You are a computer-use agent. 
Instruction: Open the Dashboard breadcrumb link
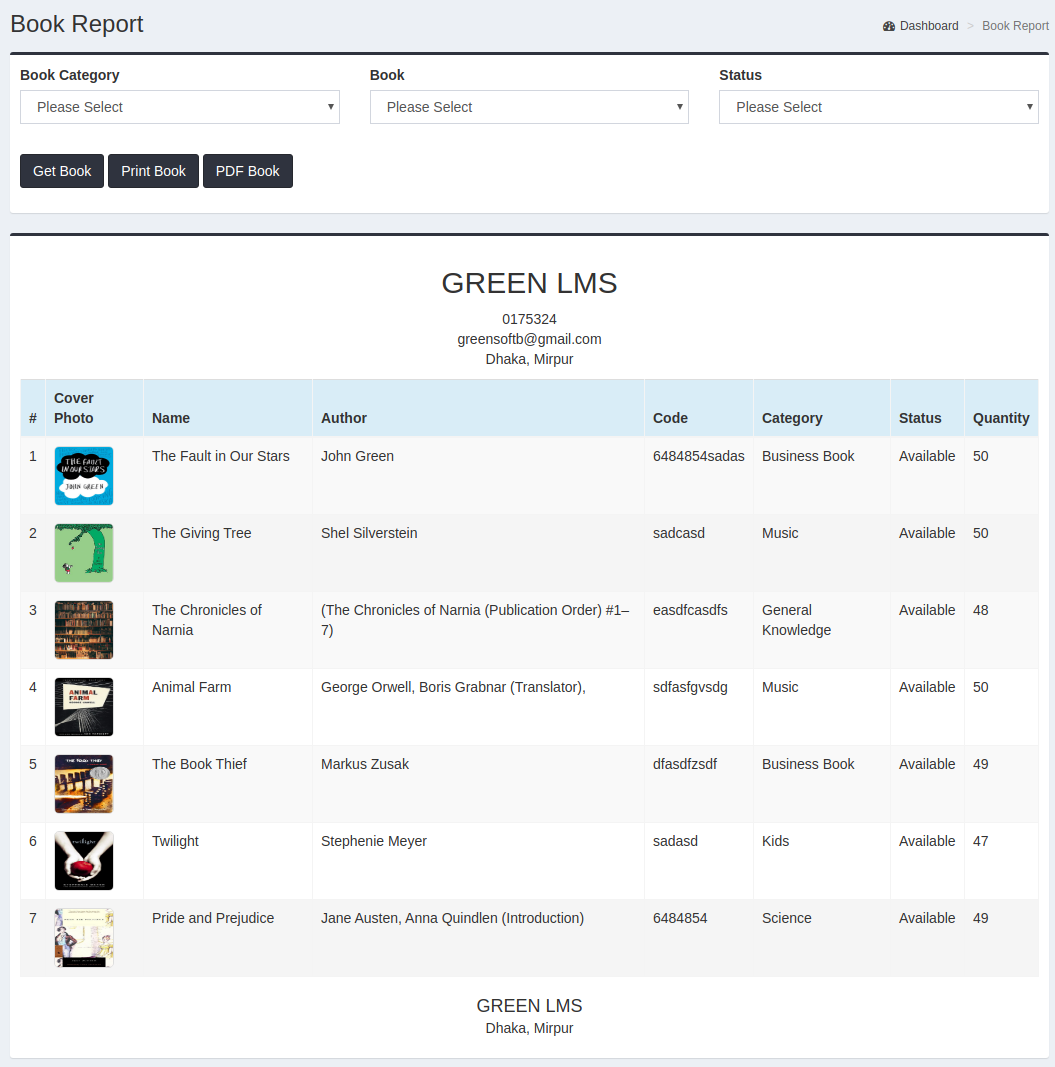point(928,25)
